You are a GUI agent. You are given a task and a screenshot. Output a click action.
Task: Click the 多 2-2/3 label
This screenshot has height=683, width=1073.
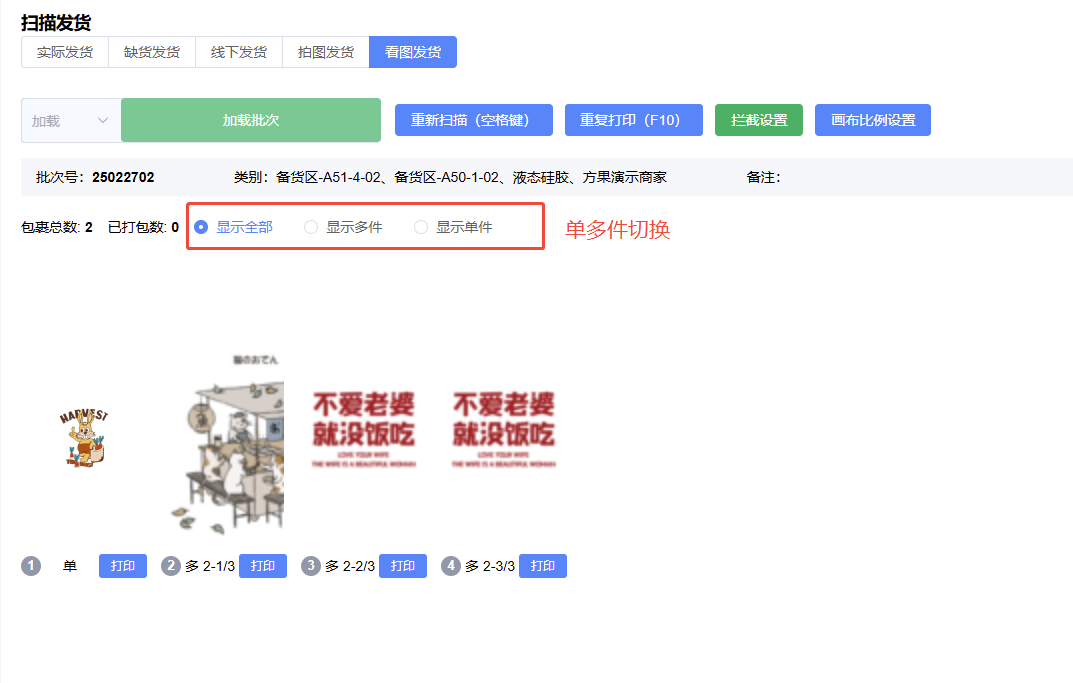click(x=350, y=566)
